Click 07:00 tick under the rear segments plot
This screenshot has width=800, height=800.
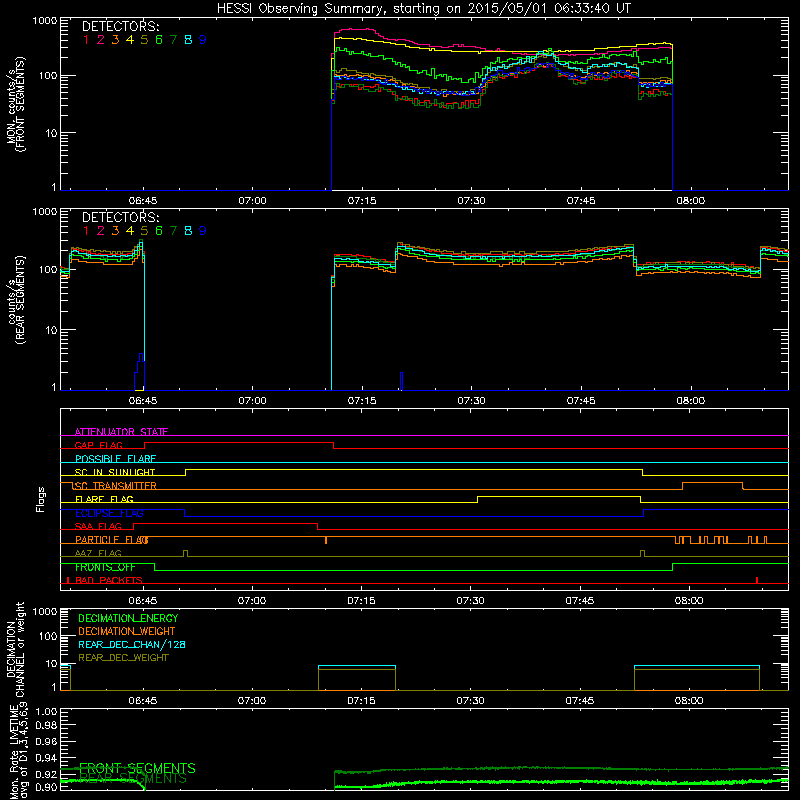(253, 401)
